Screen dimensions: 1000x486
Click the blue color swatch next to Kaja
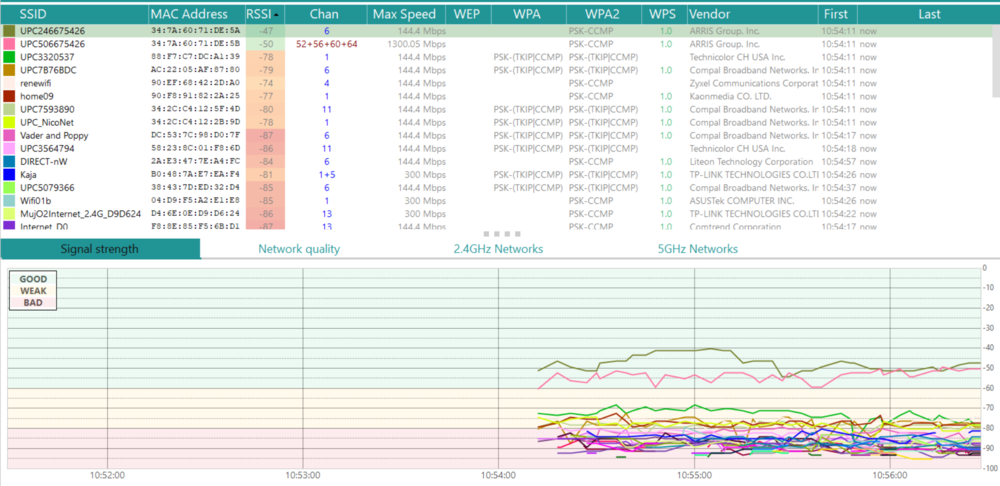pyautogui.click(x=9, y=174)
